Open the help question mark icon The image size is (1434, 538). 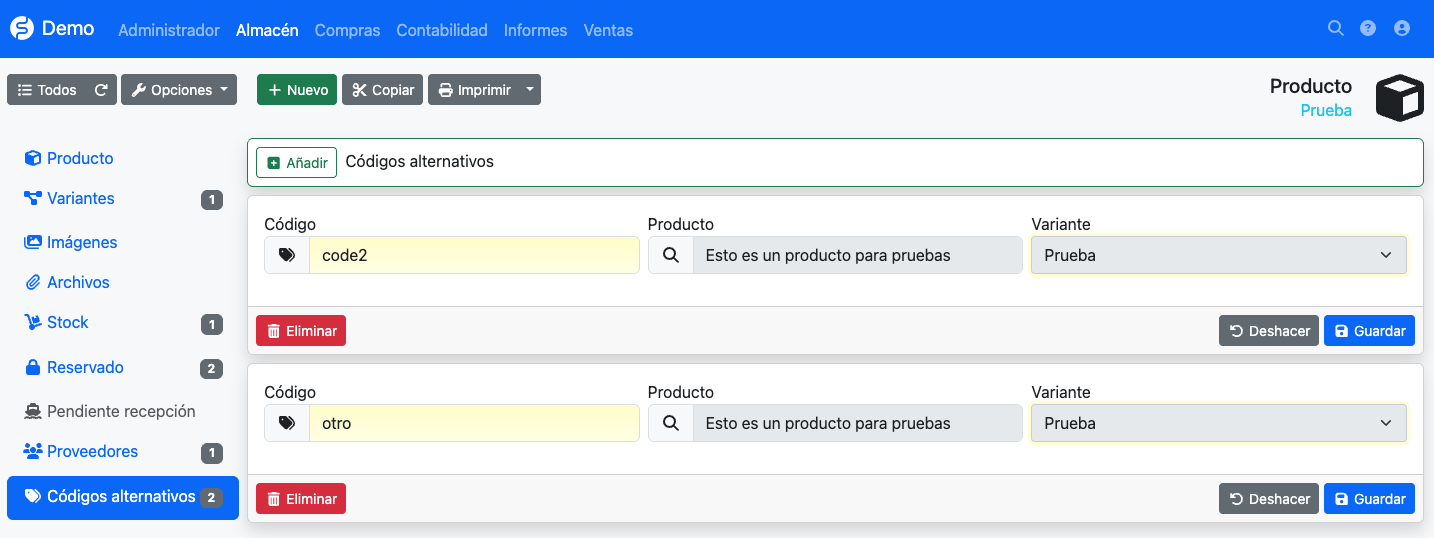pyautogui.click(x=1368, y=29)
